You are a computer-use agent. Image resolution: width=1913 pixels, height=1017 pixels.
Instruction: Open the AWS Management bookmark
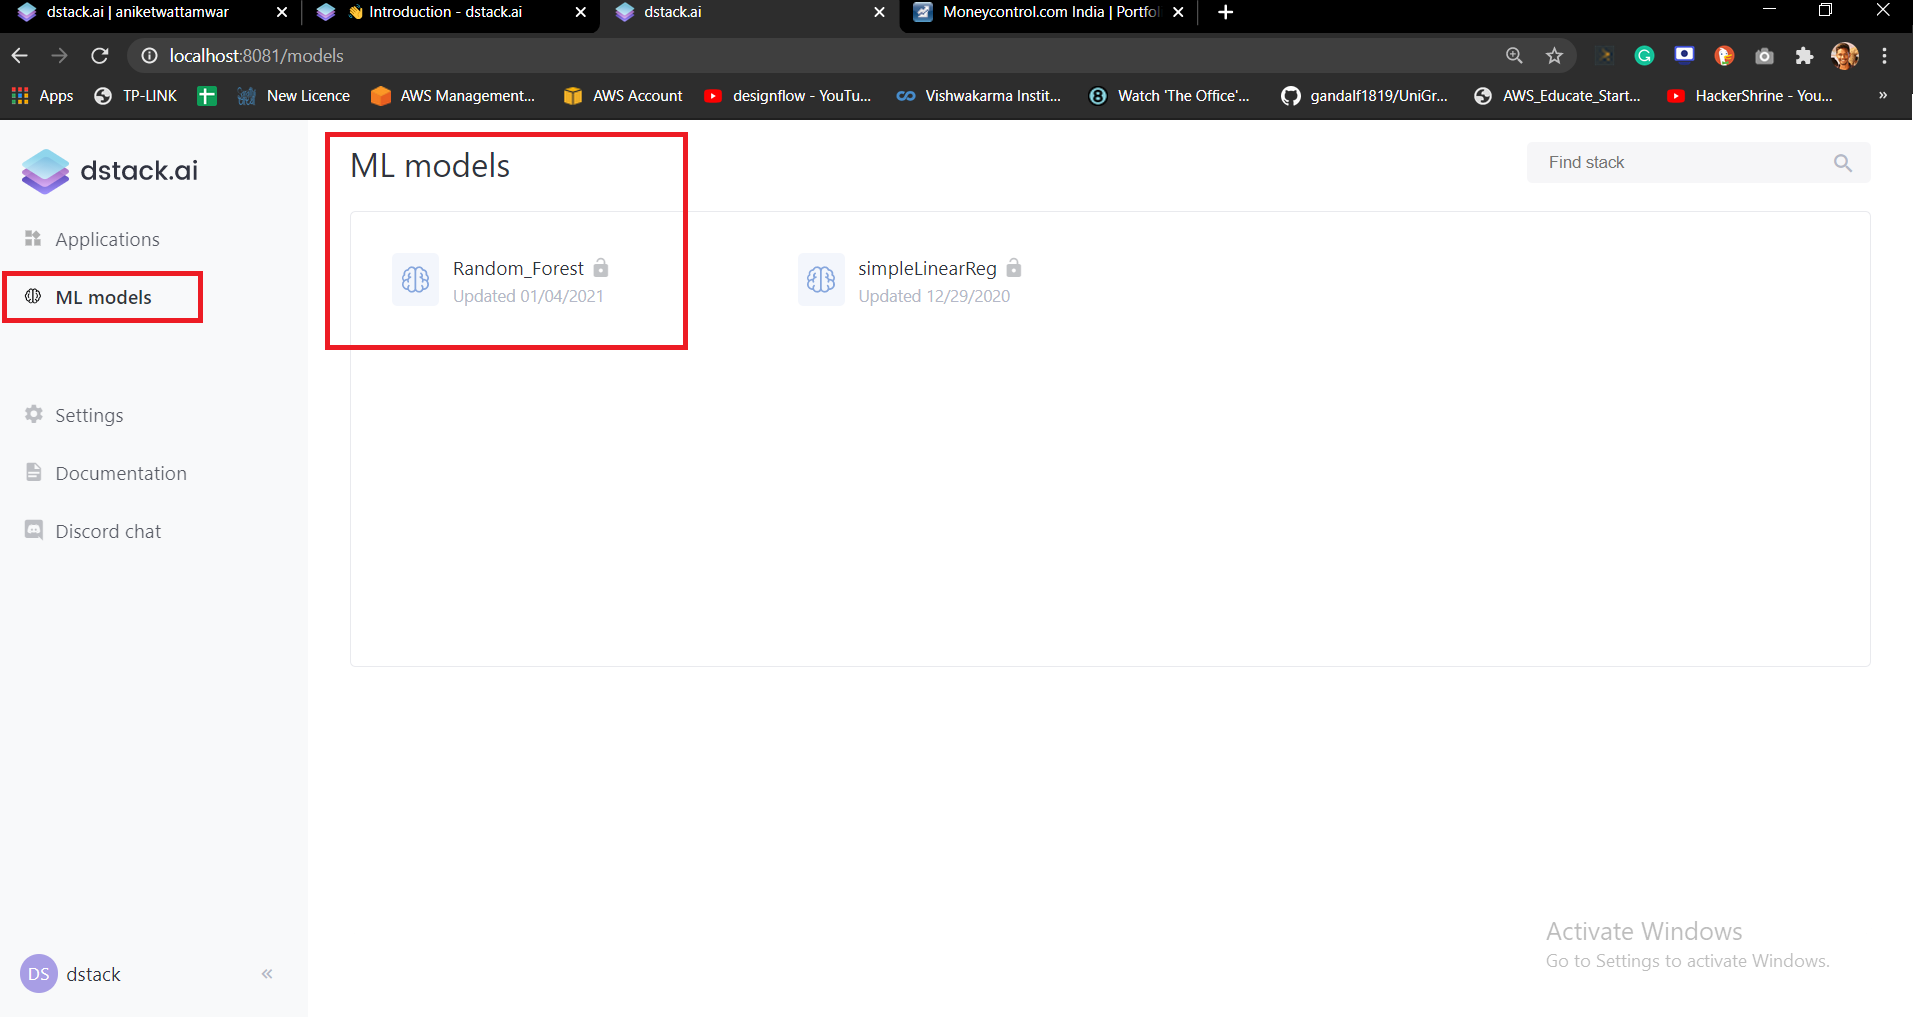[x=453, y=96]
